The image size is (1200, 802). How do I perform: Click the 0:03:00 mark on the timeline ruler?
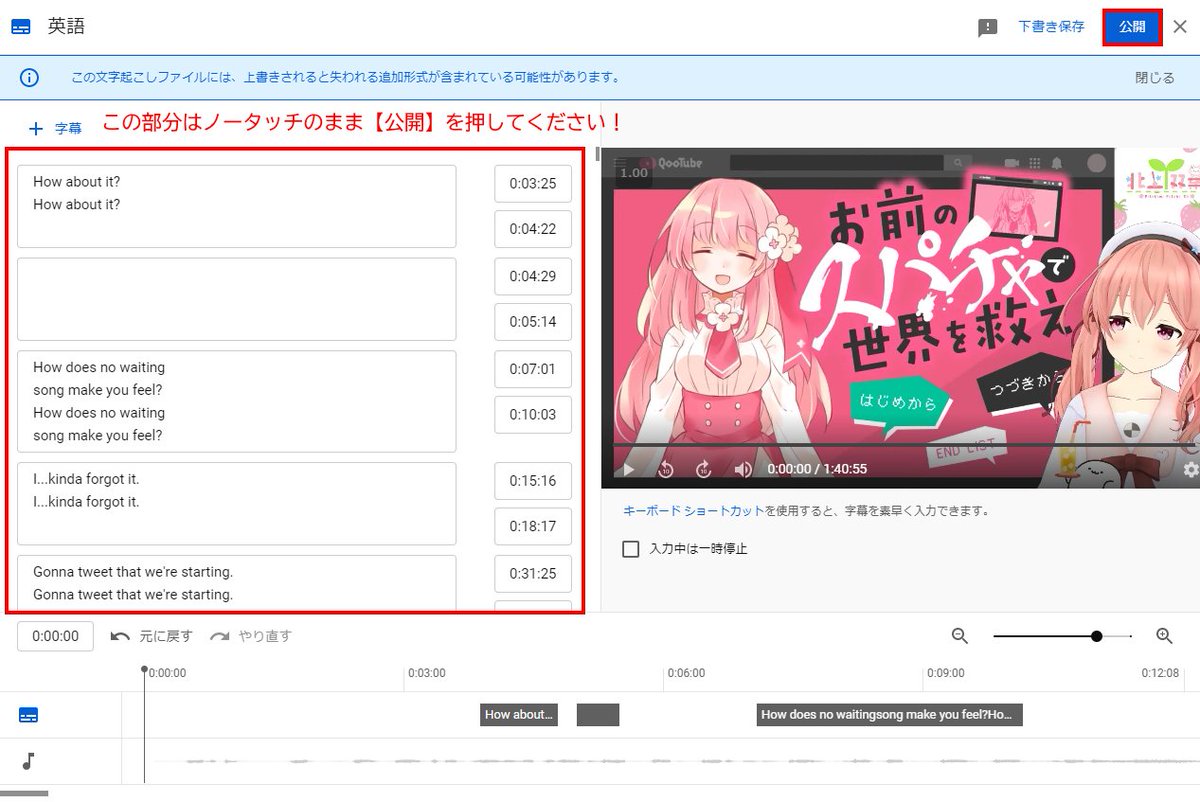point(427,673)
